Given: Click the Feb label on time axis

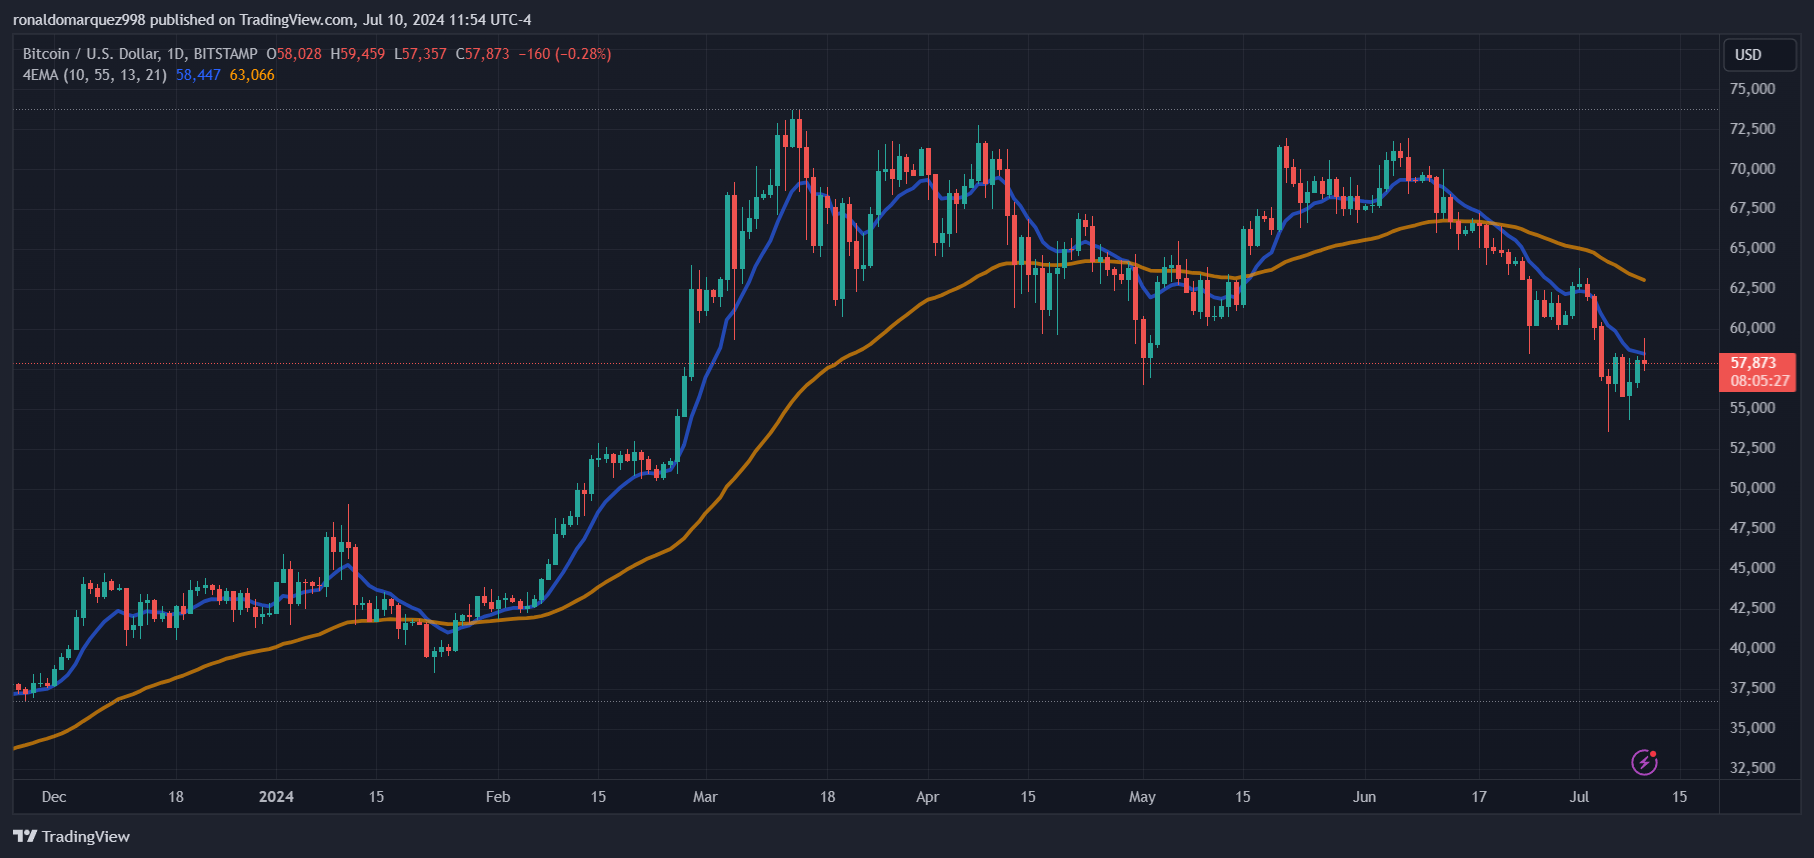Looking at the screenshot, I should pos(498,797).
